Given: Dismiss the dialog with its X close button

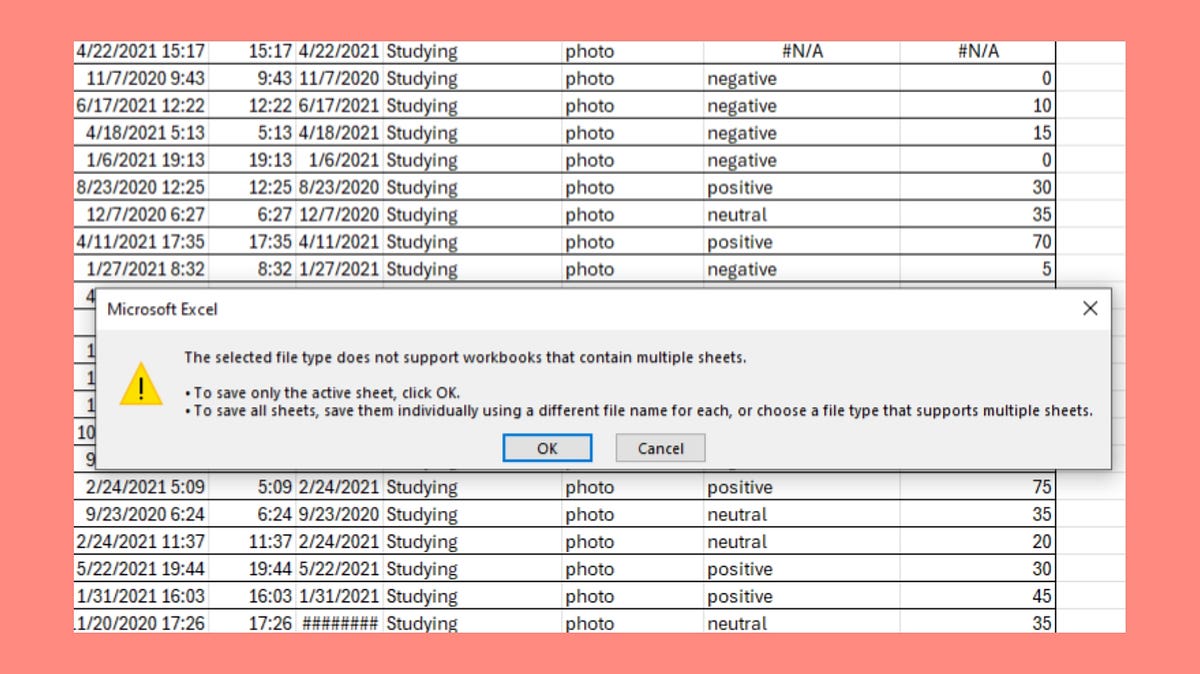Looking at the screenshot, I should [x=1089, y=308].
